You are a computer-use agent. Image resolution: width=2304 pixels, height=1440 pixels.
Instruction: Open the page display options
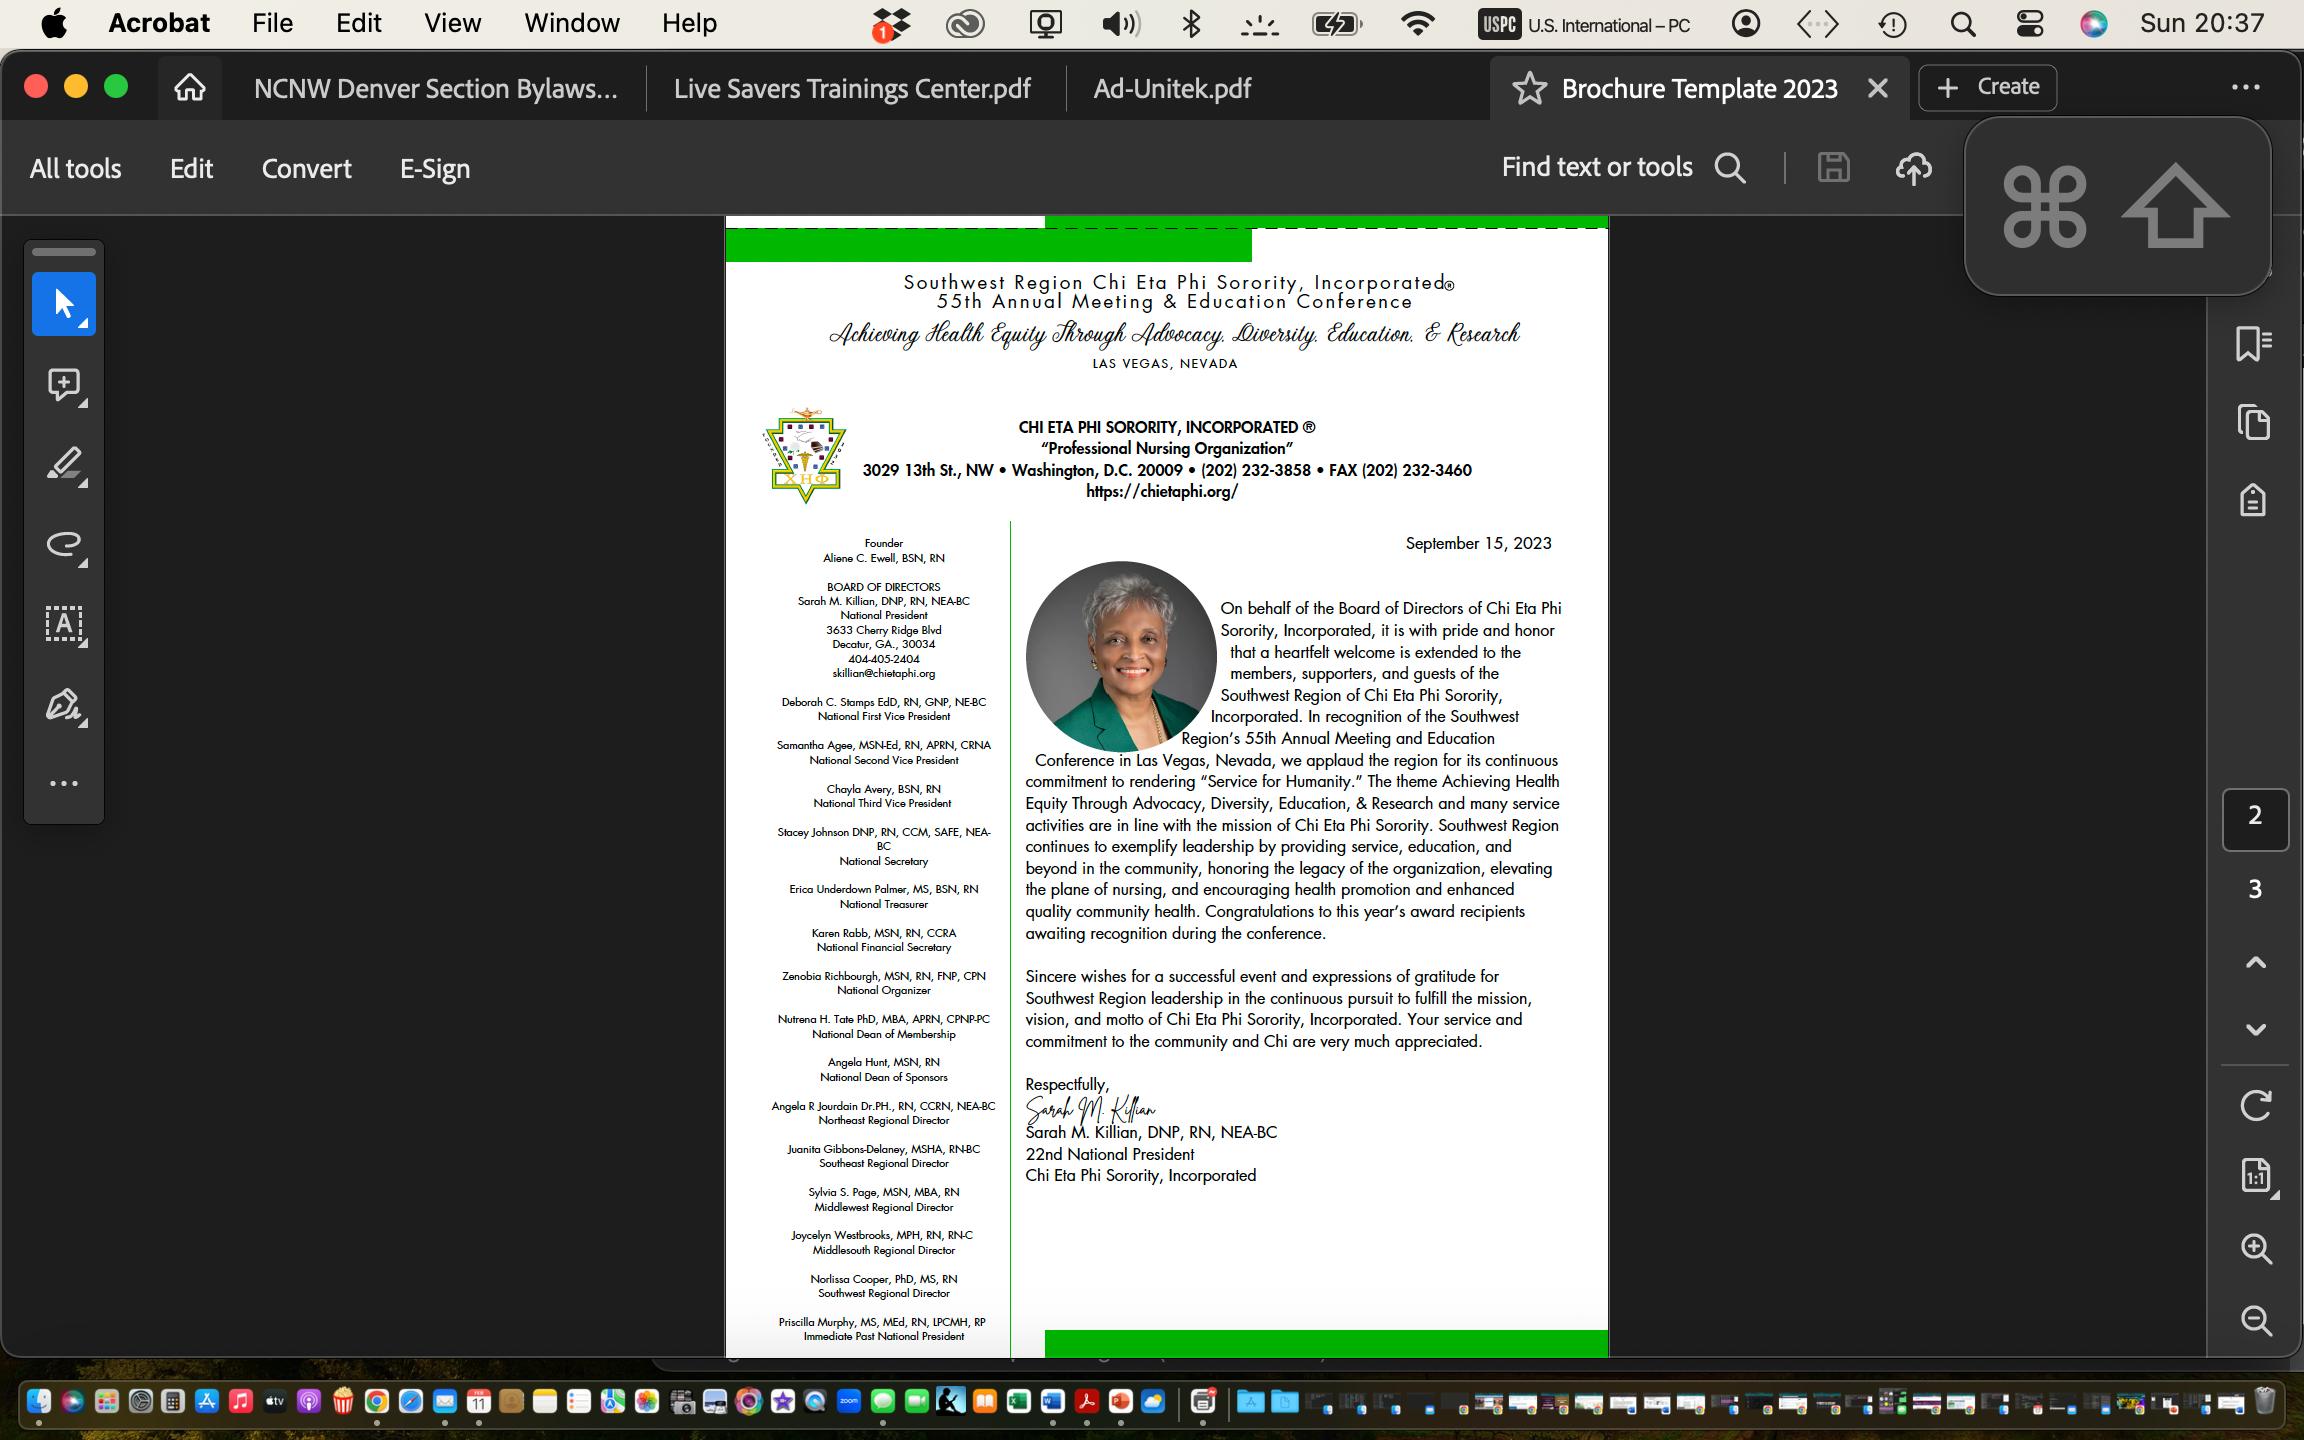point(2255,1176)
